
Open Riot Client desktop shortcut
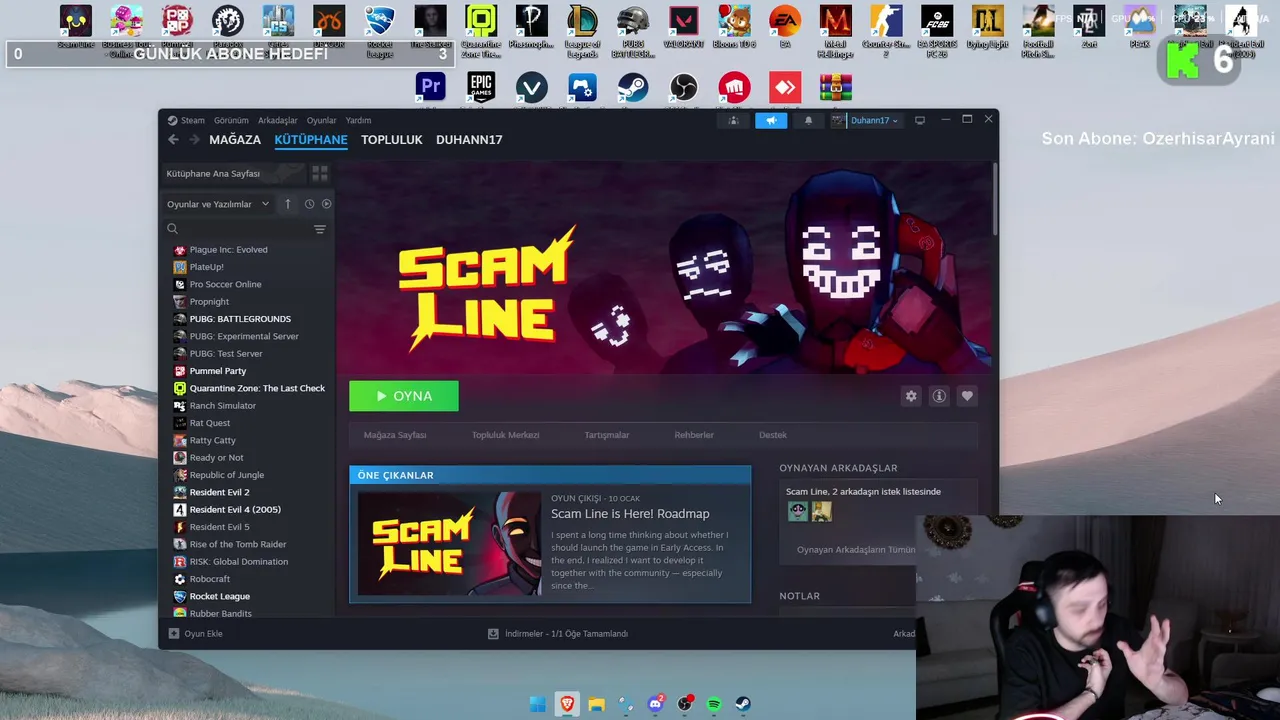coord(734,88)
